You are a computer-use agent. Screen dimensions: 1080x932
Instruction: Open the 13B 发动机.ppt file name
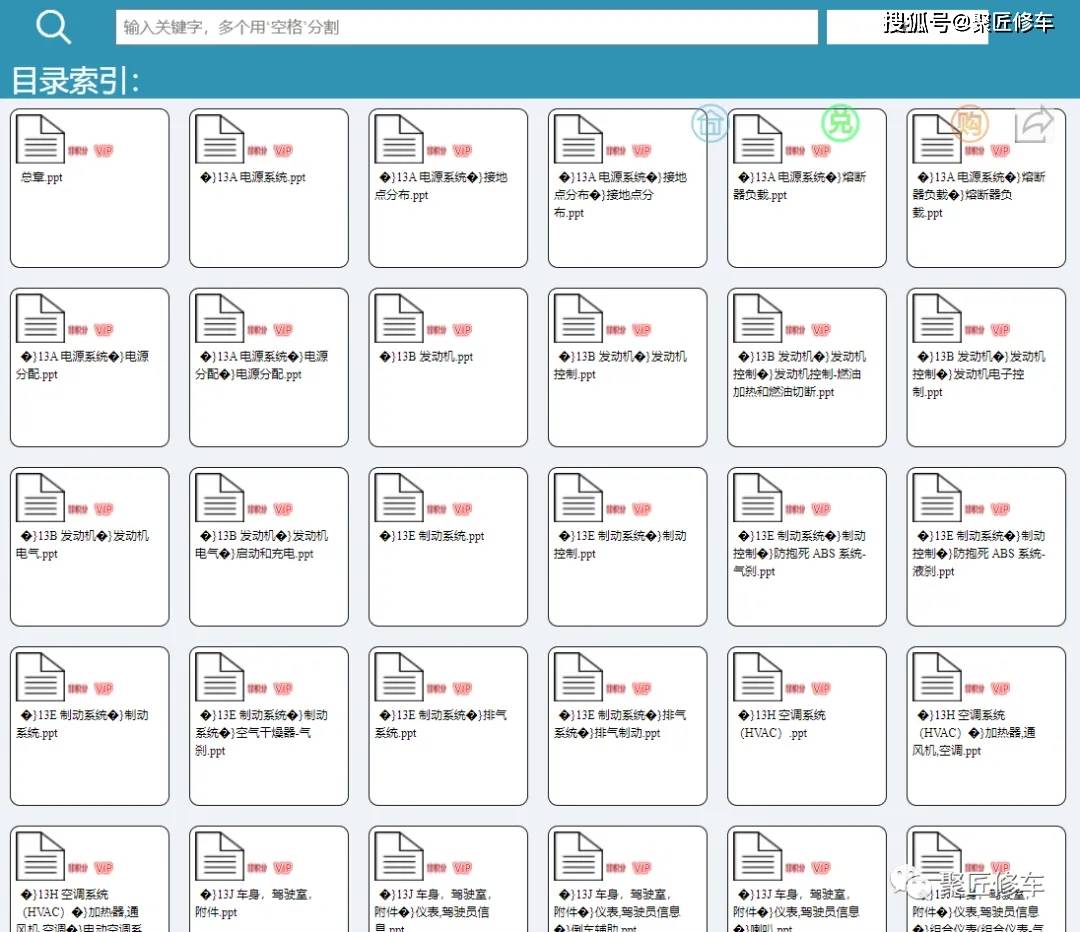[x=427, y=357]
